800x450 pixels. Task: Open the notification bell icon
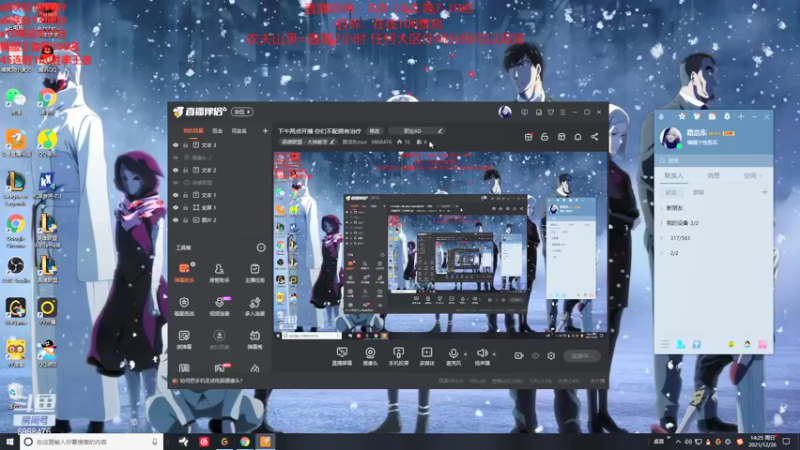click(x=578, y=137)
